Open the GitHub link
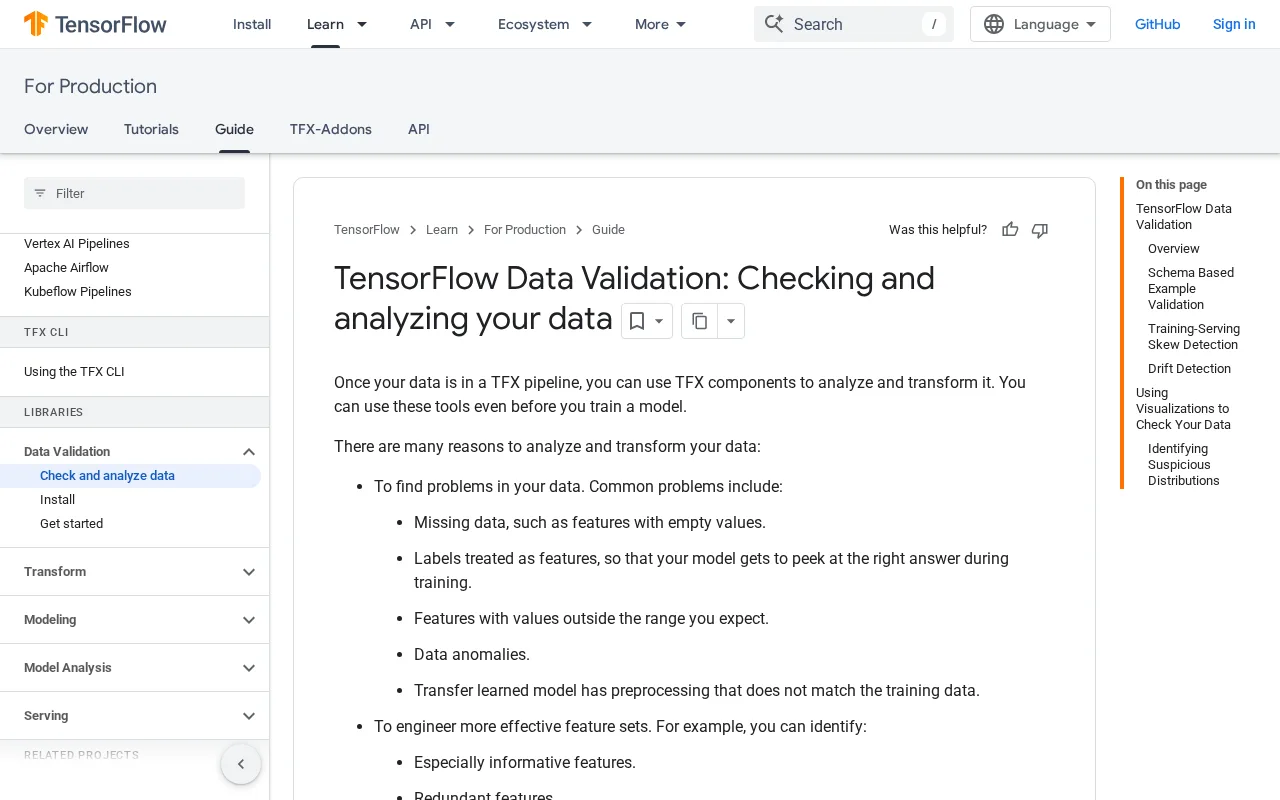Screen dimensions: 1280x800 coord(1158,24)
